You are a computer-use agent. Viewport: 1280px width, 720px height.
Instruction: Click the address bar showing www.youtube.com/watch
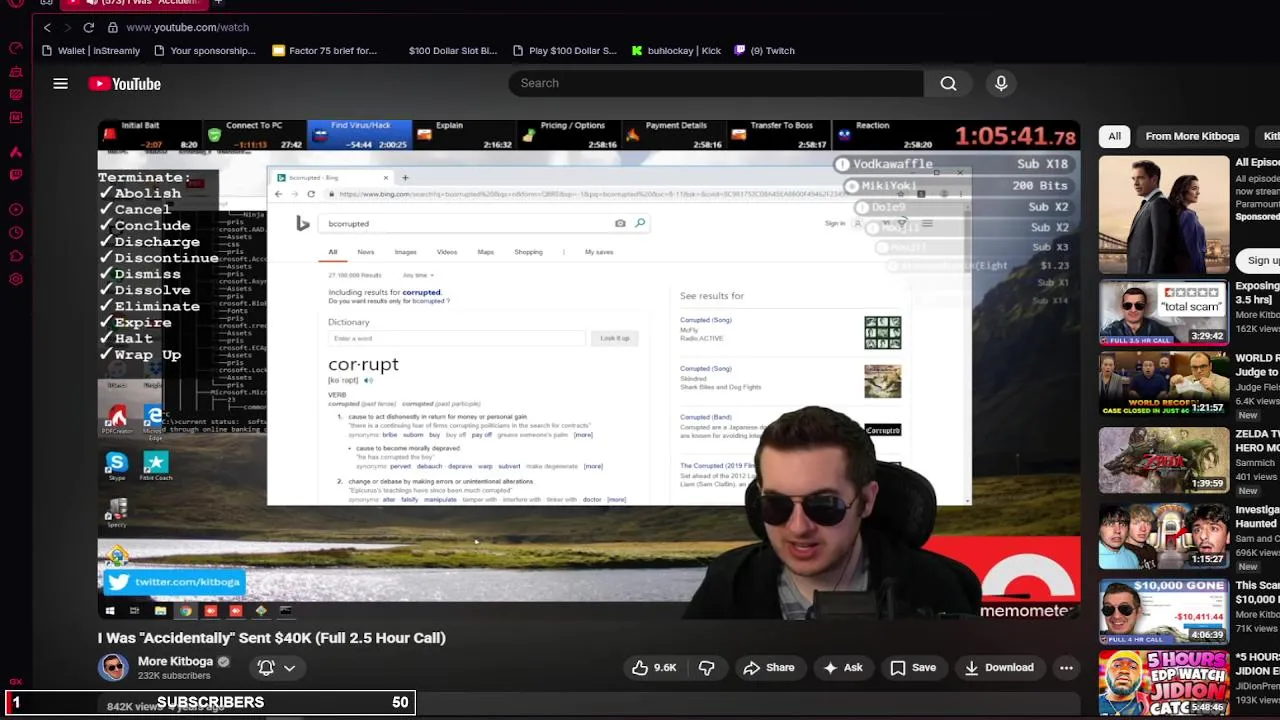[x=188, y=27]
